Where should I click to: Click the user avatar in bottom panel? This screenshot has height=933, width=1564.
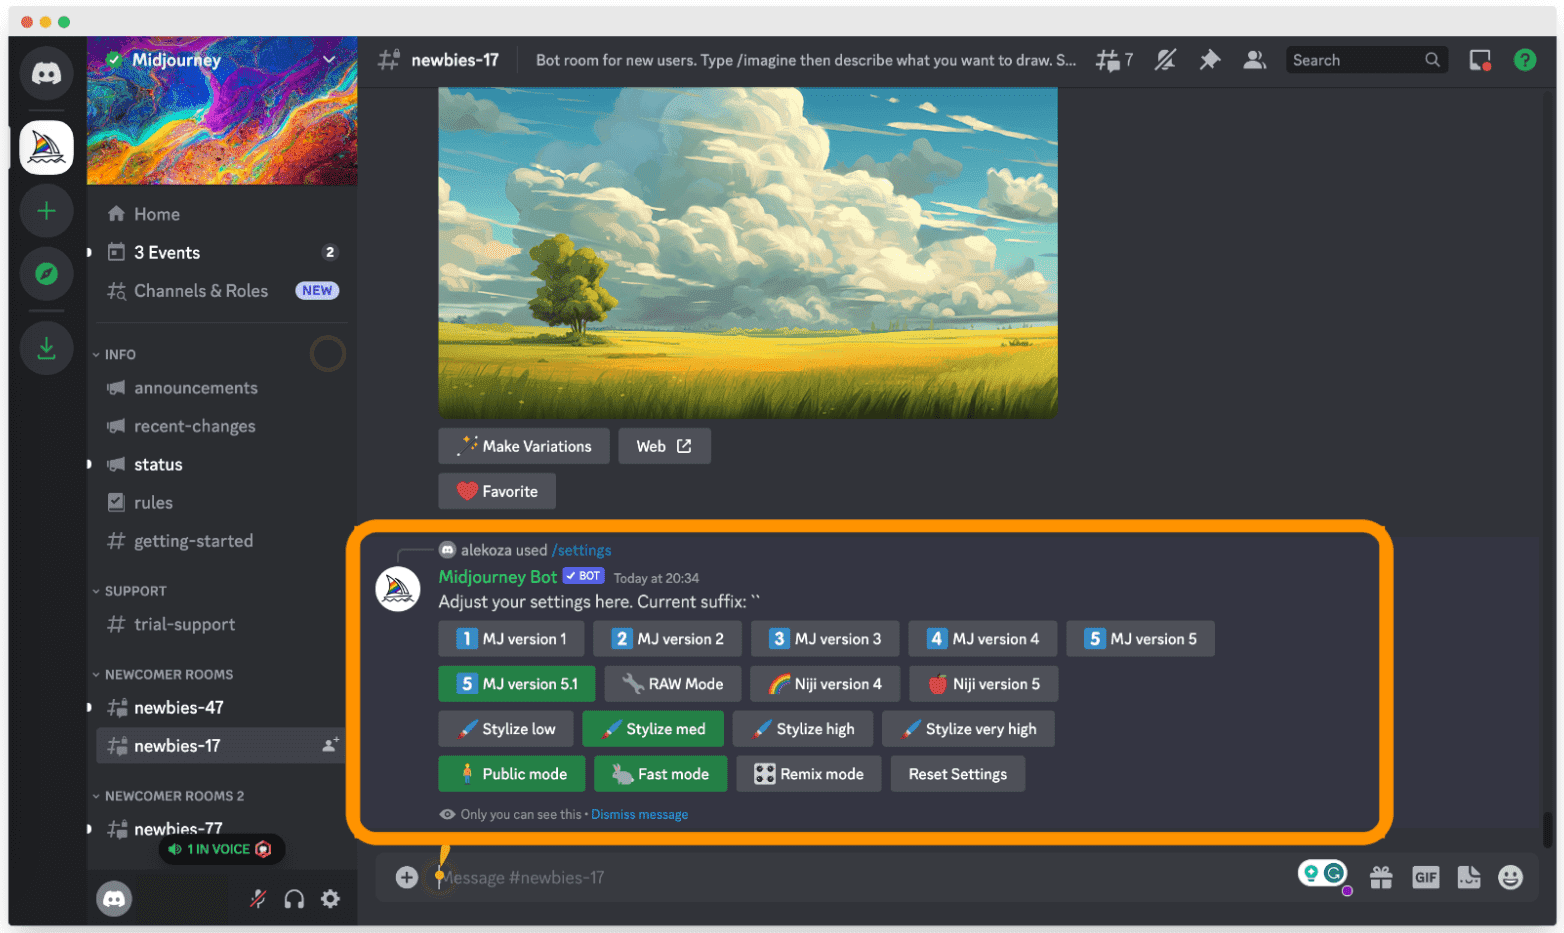[x=114, y=899]
